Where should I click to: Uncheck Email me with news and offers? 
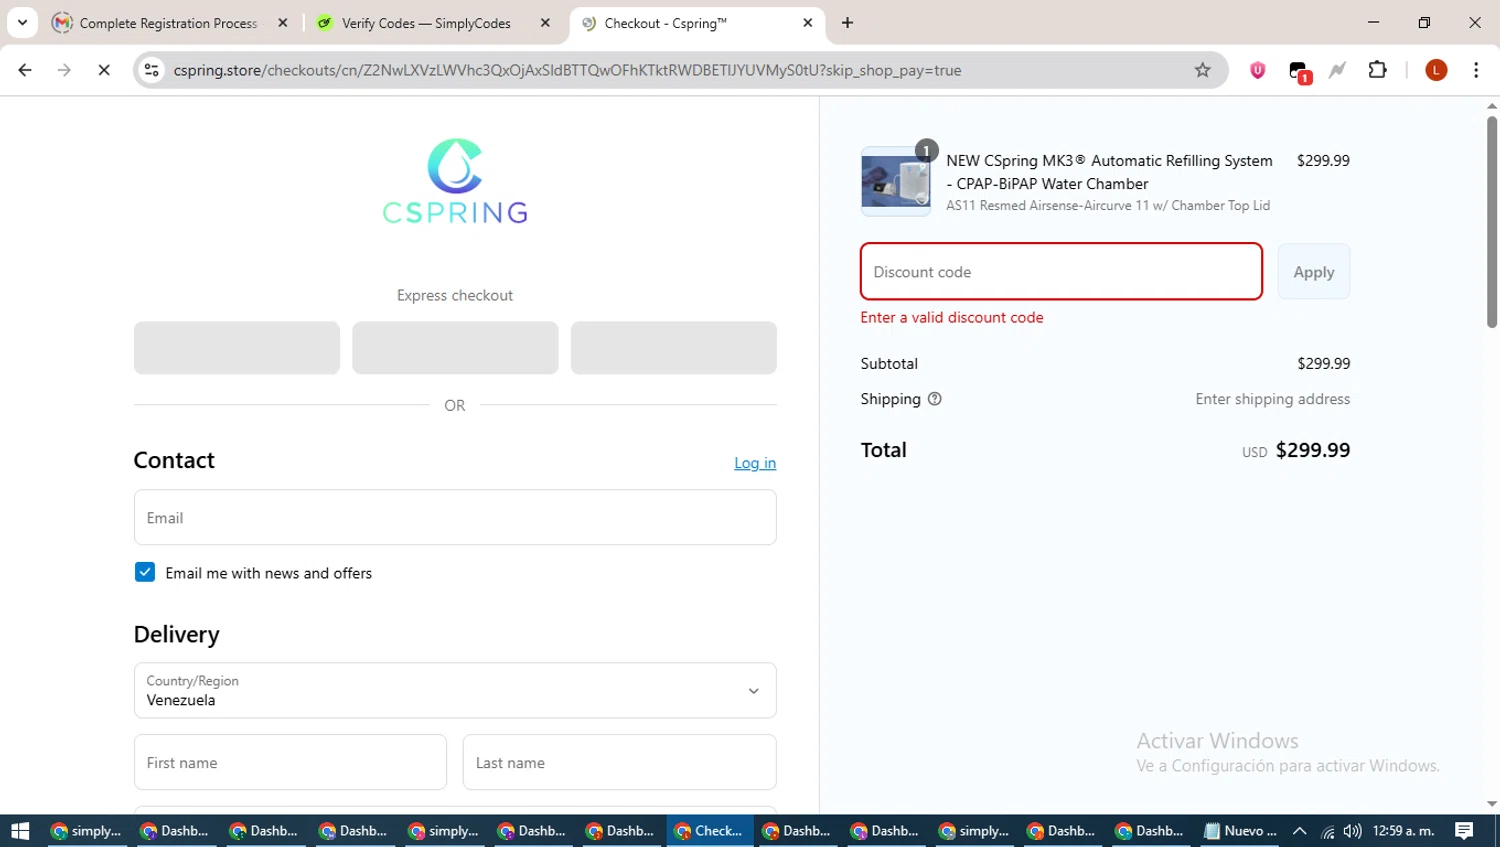point(145,572)
